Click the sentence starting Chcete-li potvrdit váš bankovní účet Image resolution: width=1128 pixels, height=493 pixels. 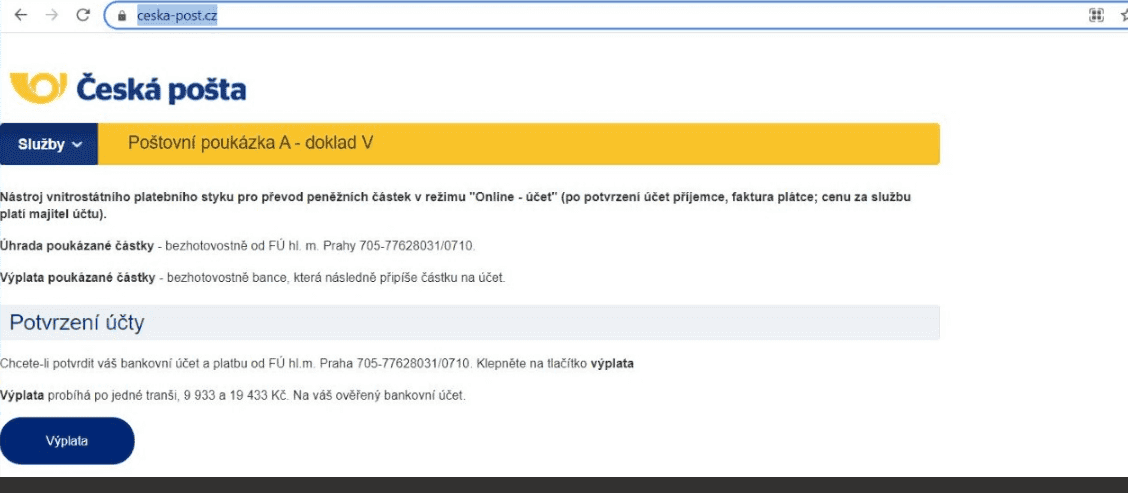[x=317, y=363]
